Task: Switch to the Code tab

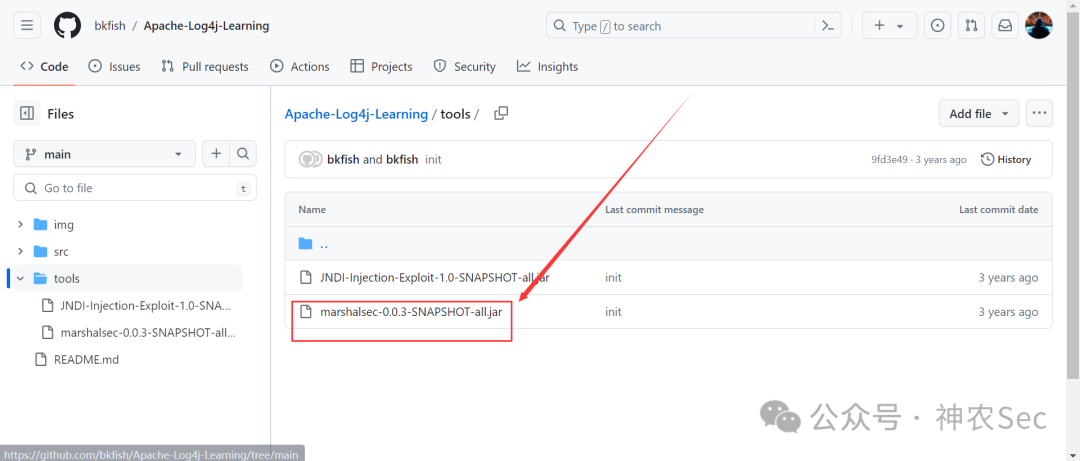Action: pyautogui.click(x=44, y=67)
